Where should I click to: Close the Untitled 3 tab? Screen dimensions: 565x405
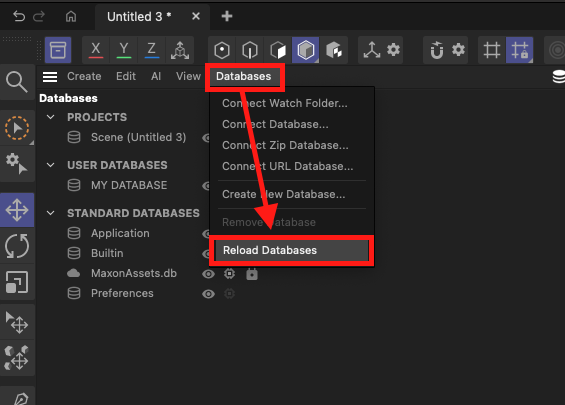tap(196, 16)
